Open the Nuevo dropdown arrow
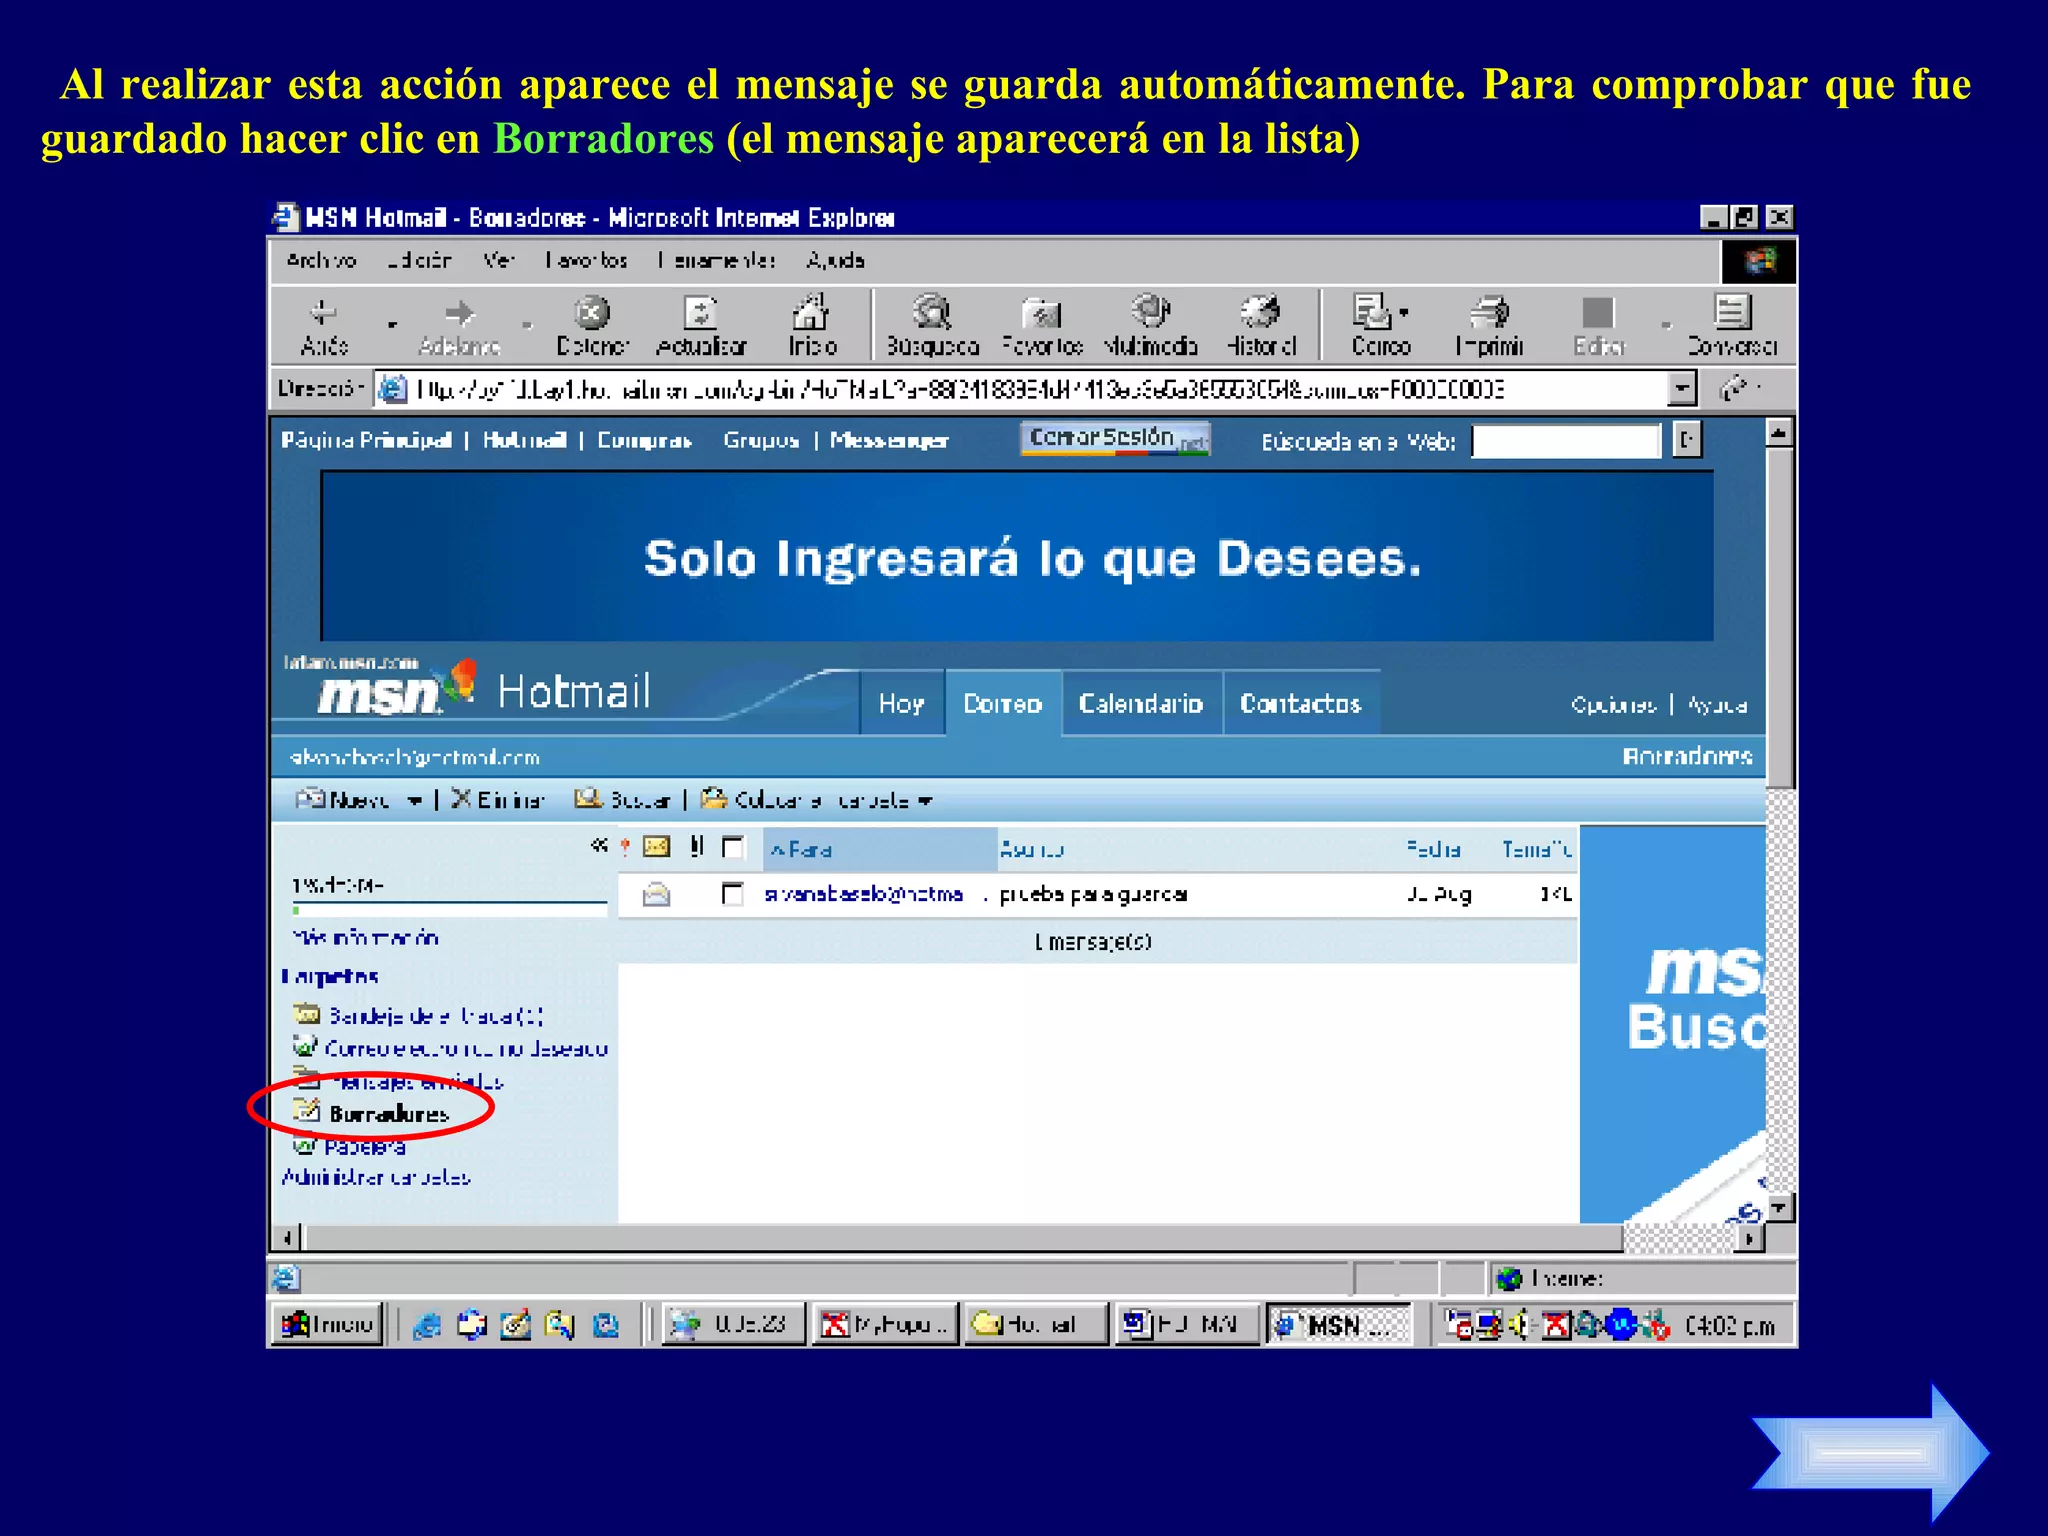This screenshot has height=1536, width=2048. coord(414,800)
